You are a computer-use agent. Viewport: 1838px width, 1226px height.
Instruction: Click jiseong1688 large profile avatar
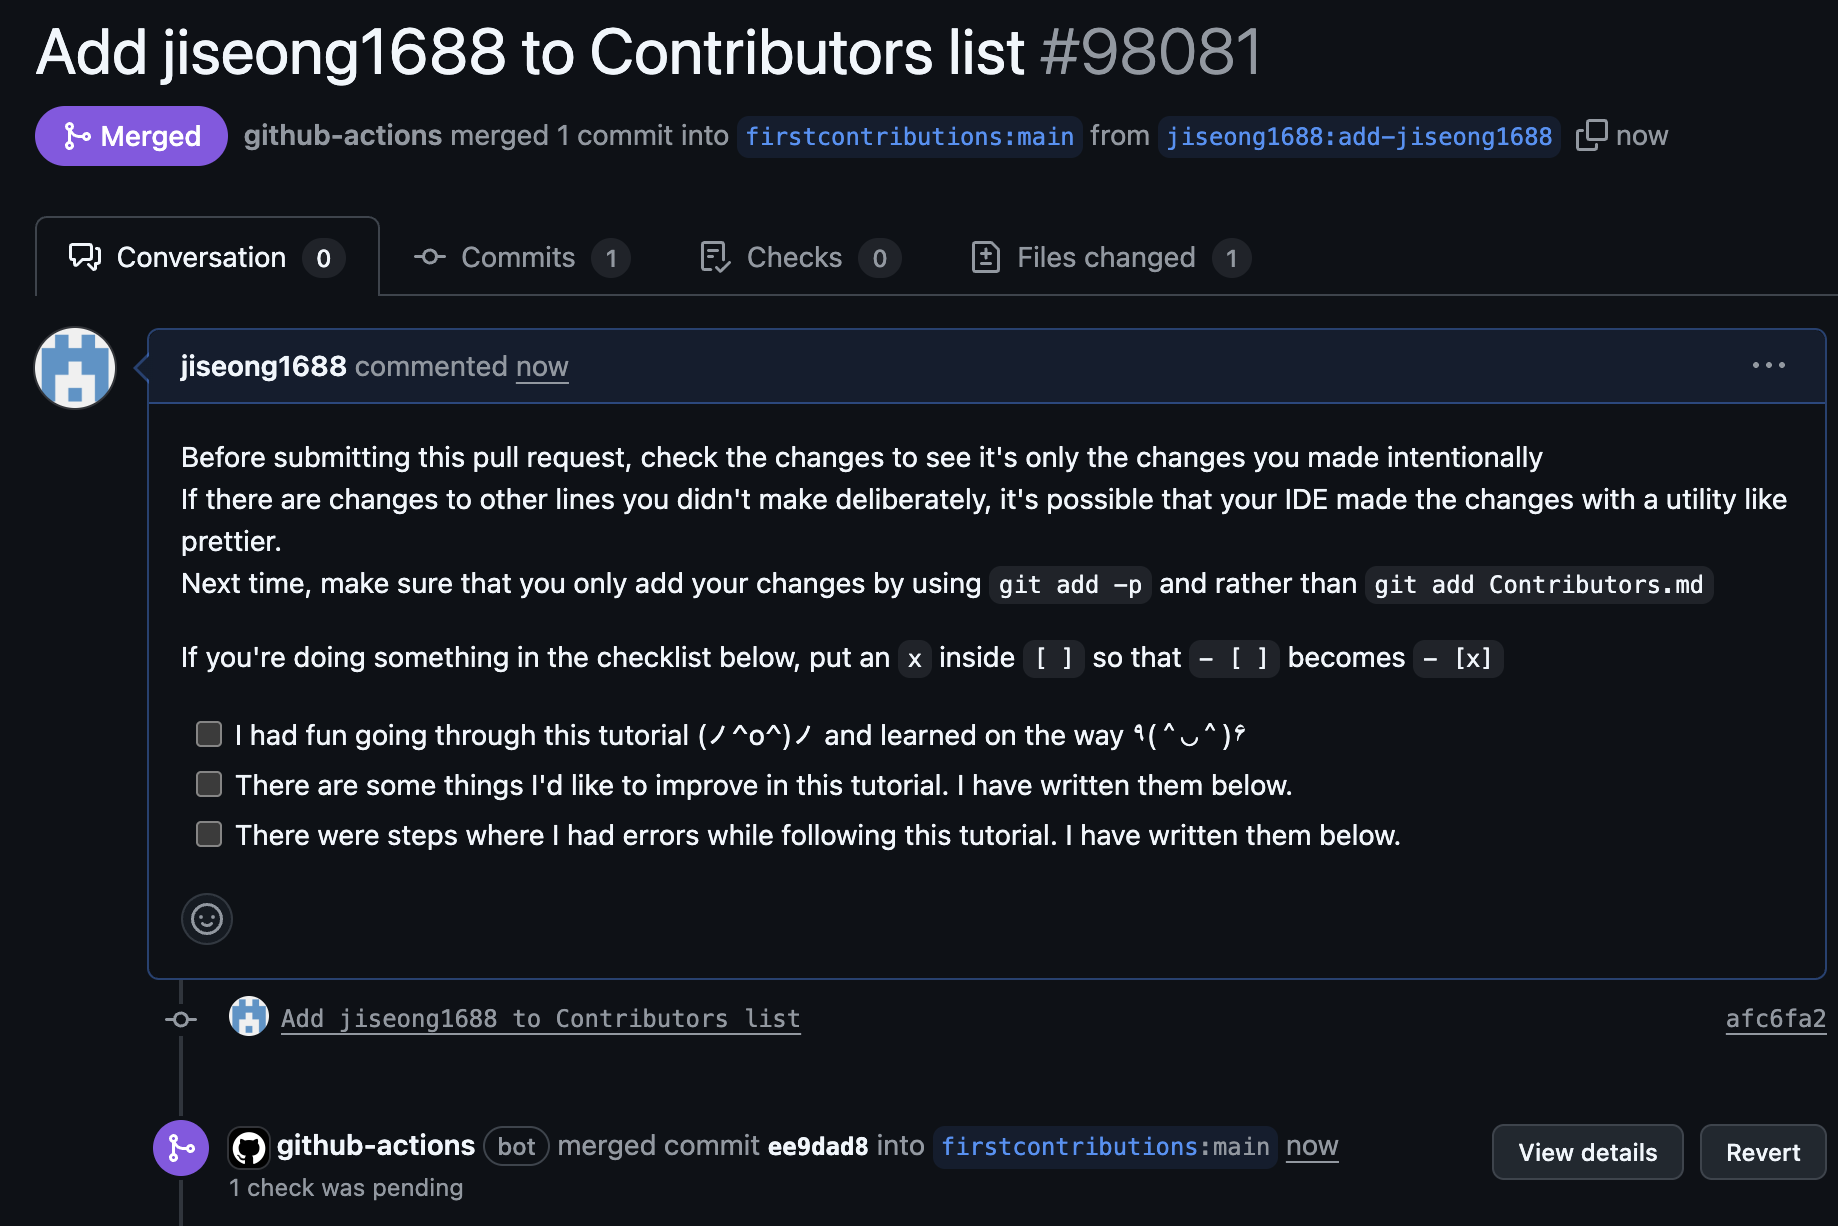pyautogui.click(x=75, y=368)
